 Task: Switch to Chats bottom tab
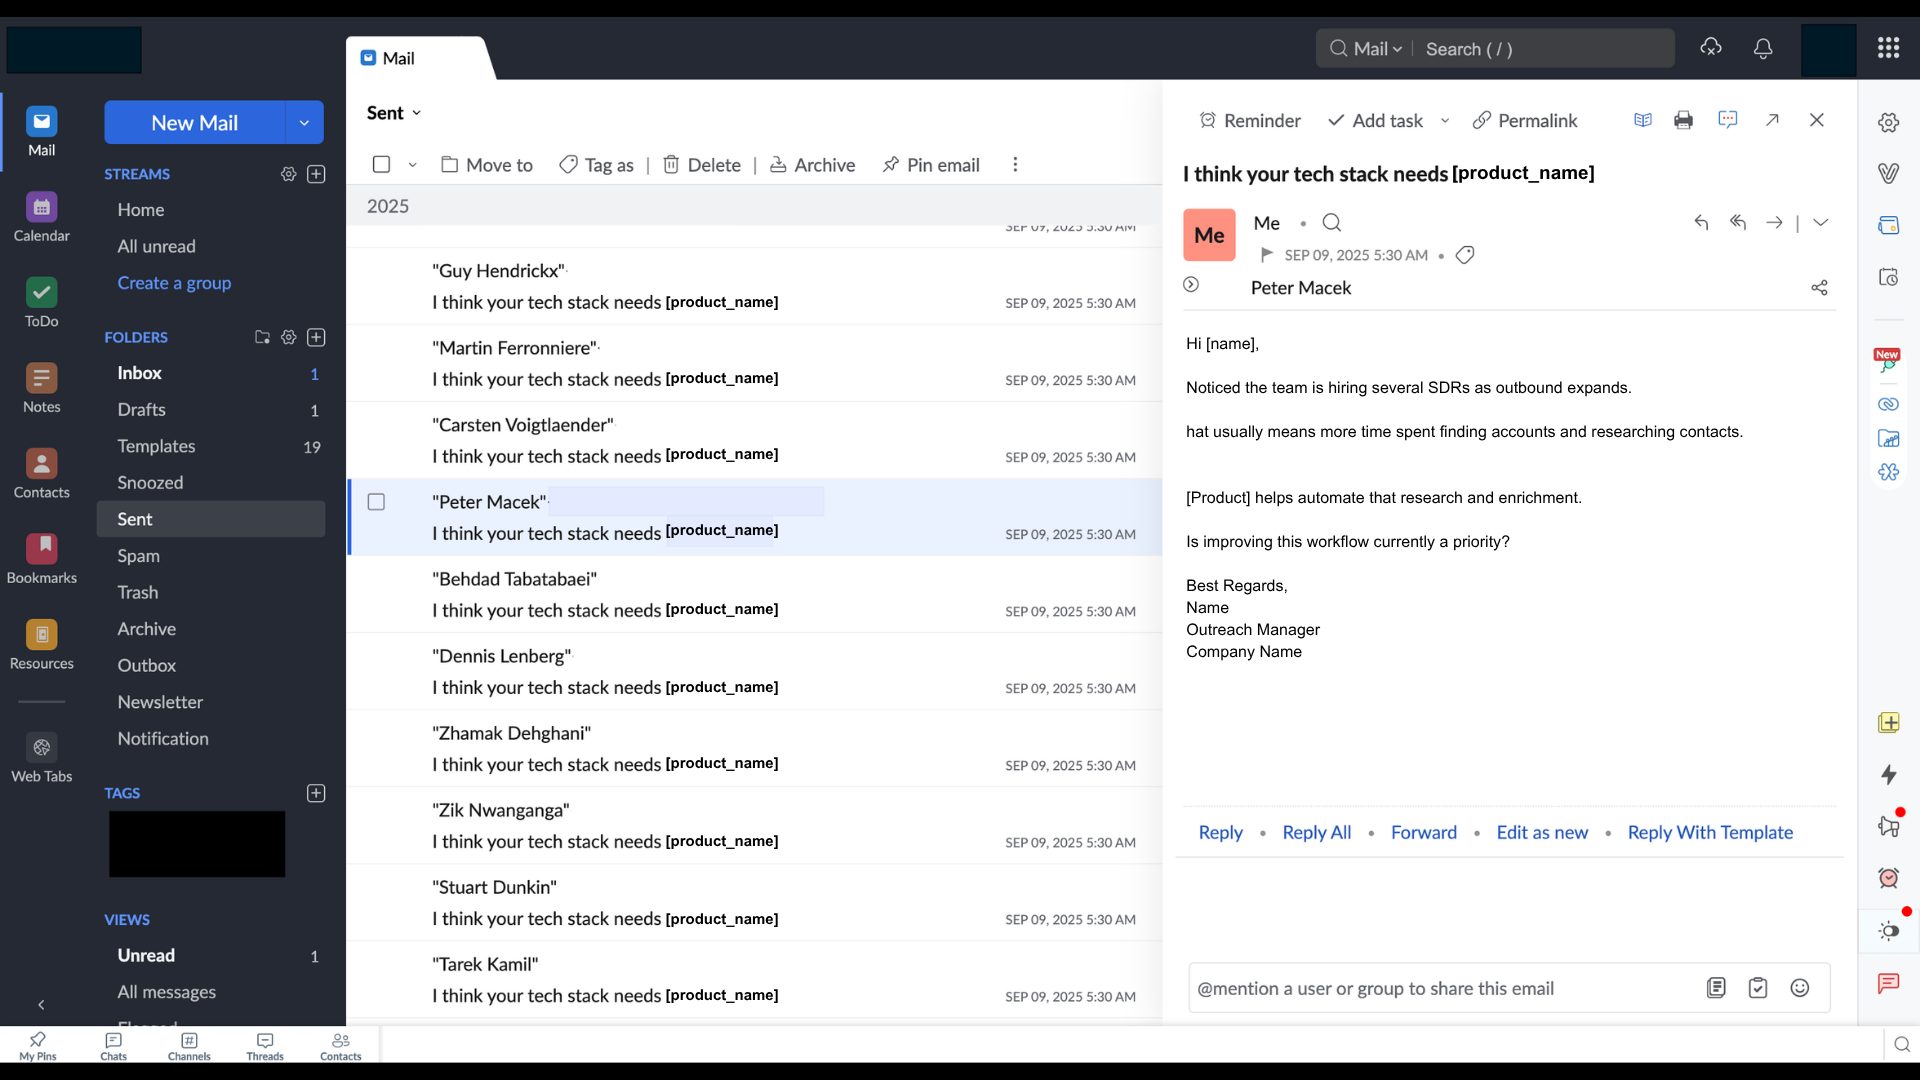pyautogui.click(x=114, y=1046)
